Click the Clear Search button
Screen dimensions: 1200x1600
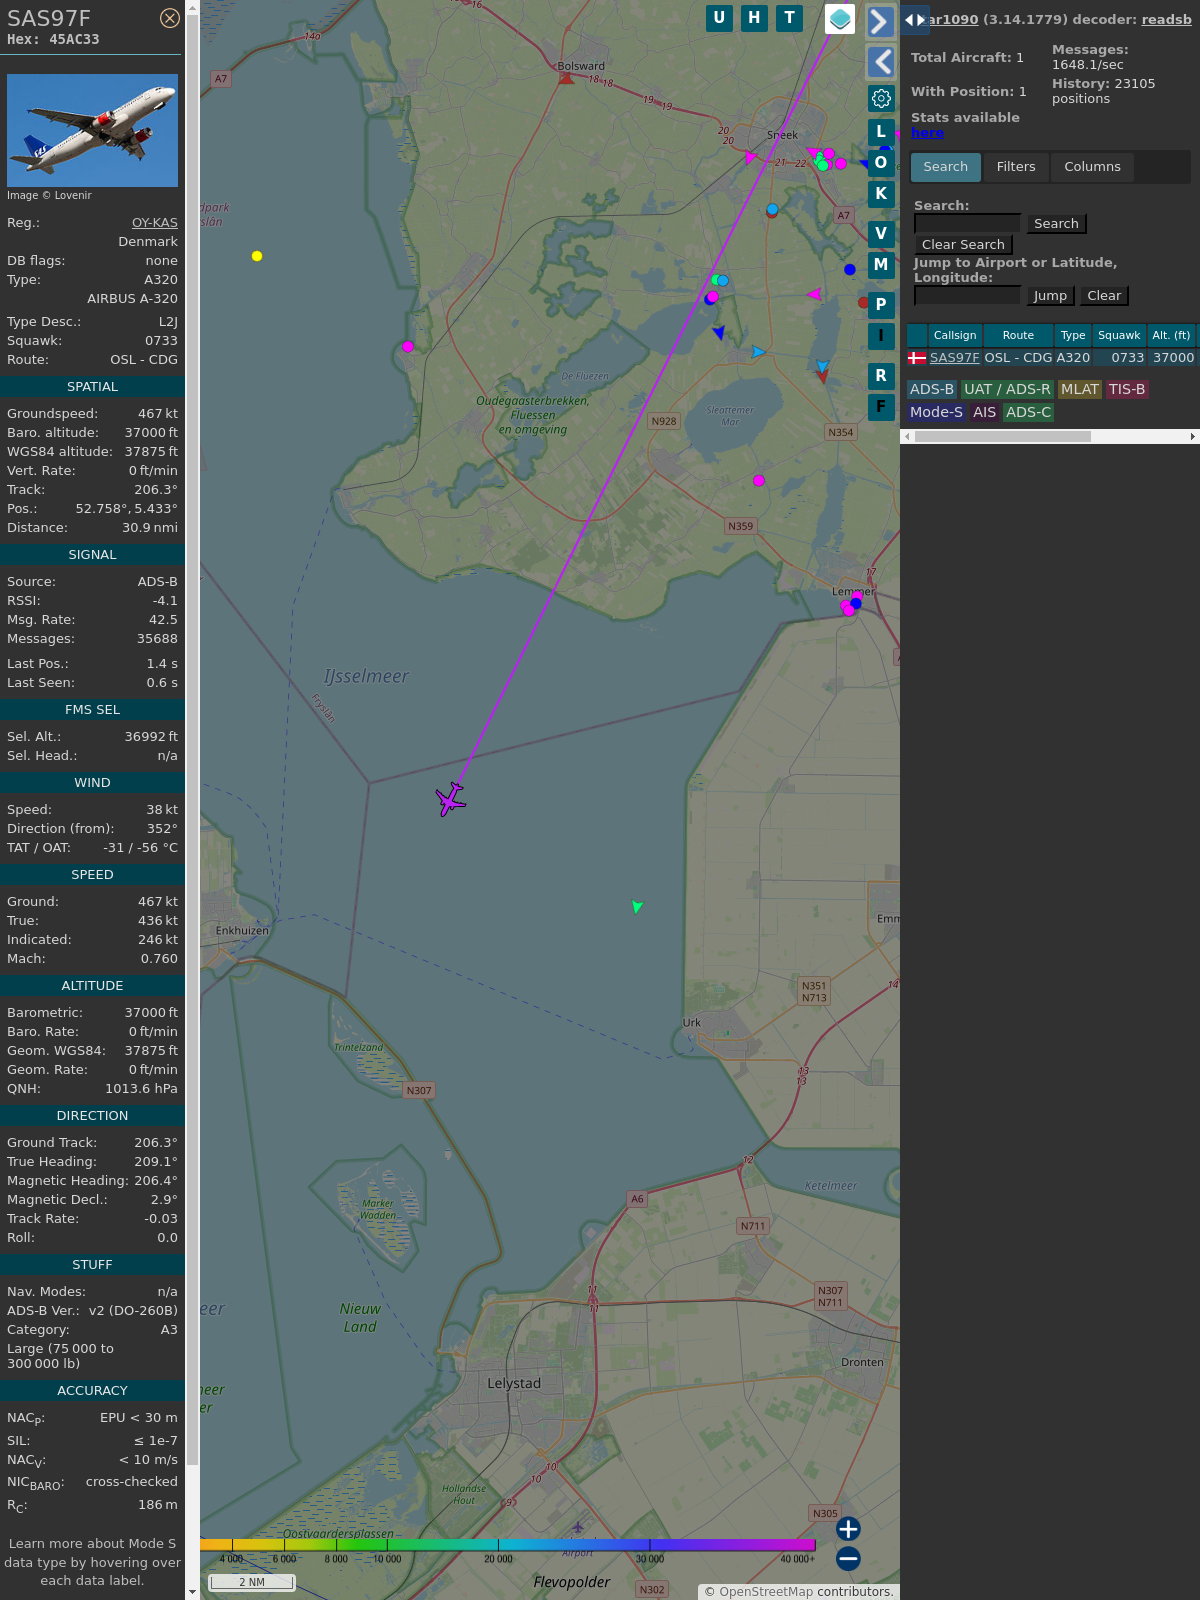coord(963,245)
